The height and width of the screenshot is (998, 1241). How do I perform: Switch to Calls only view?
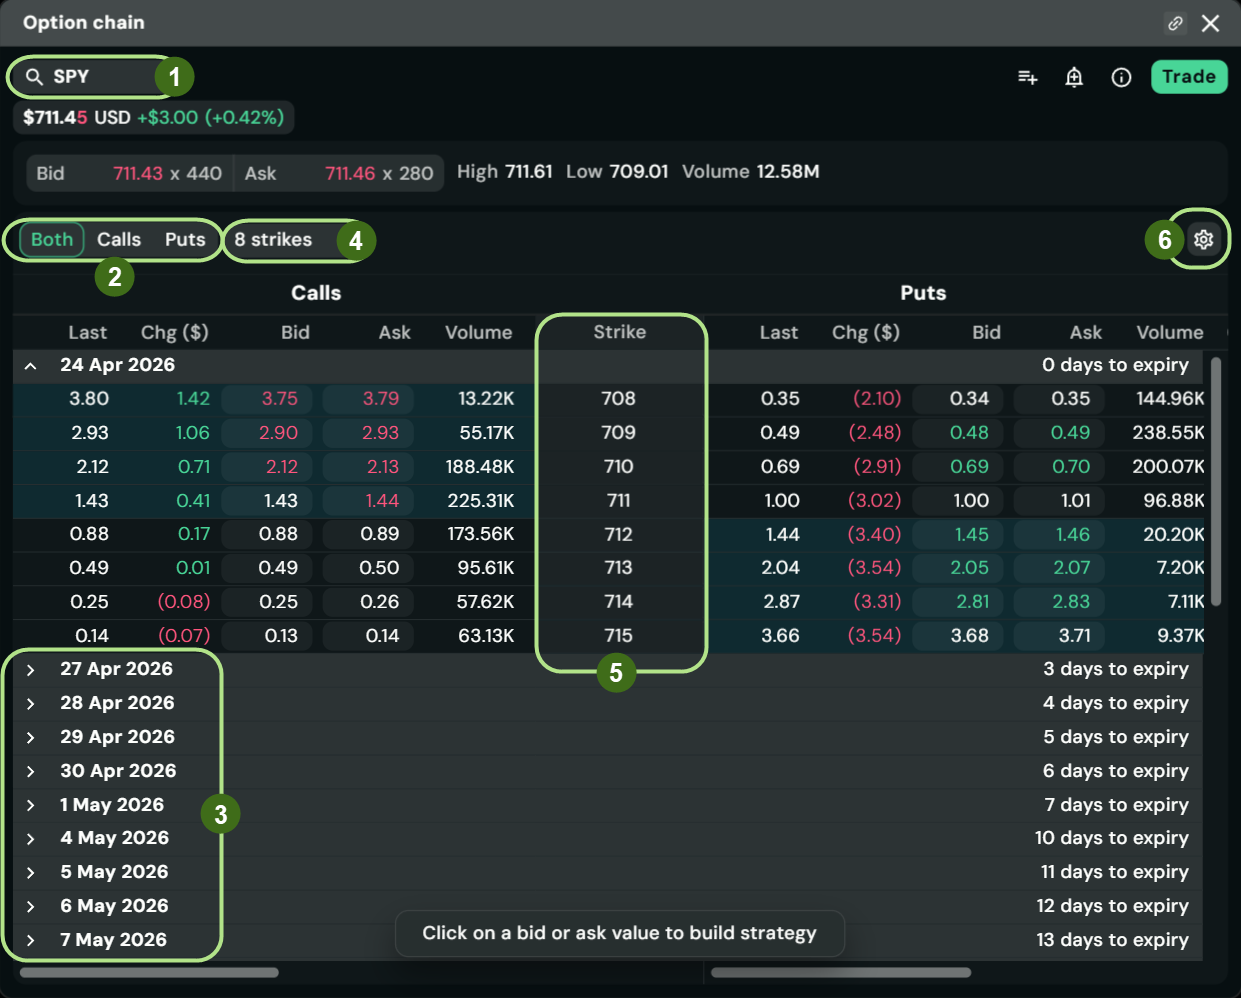click(119, 240)
